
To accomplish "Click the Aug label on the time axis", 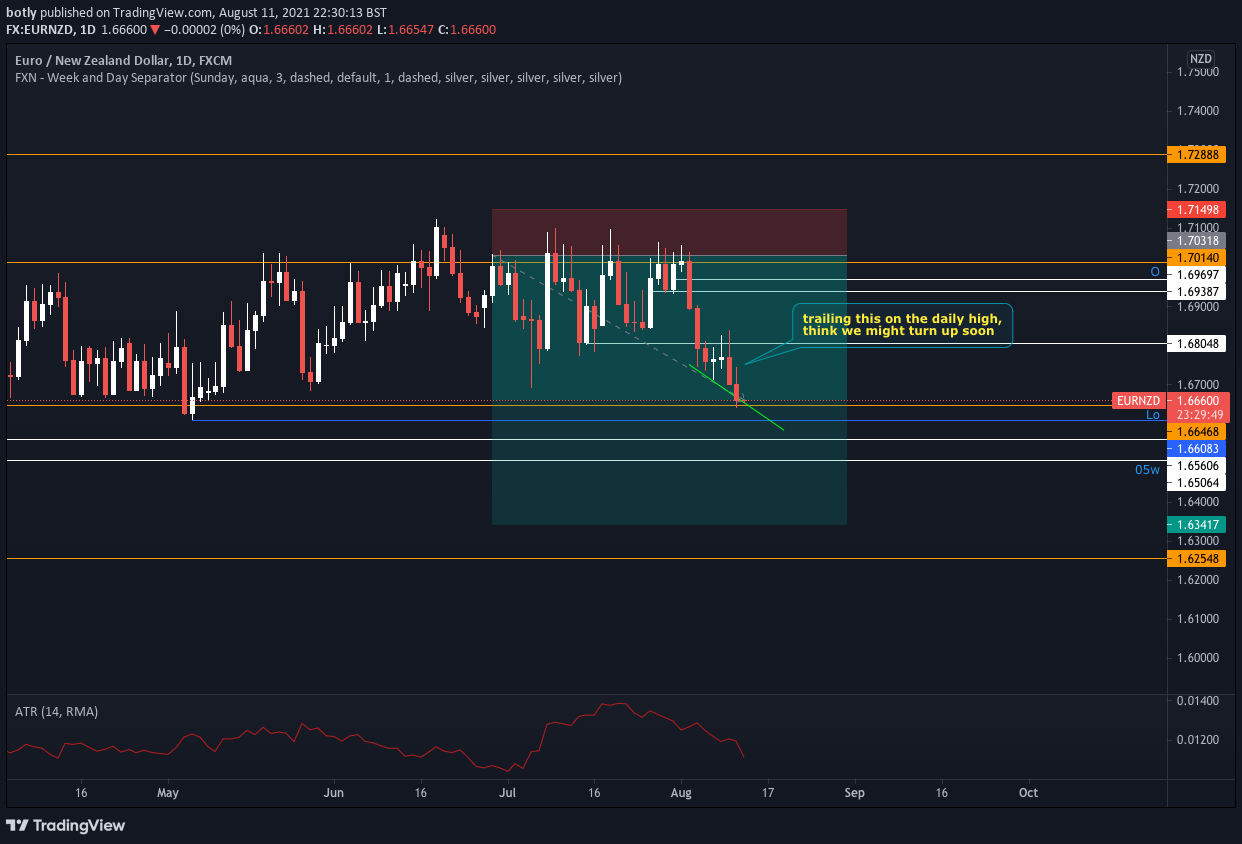I will click(x=680, y=793).
